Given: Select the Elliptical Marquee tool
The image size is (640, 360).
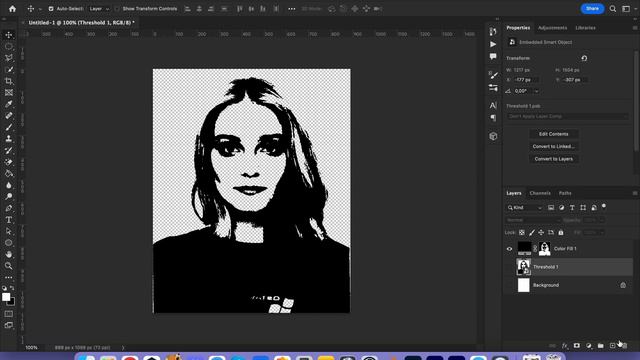Looking at the screenshot, I should pos(9,47).
